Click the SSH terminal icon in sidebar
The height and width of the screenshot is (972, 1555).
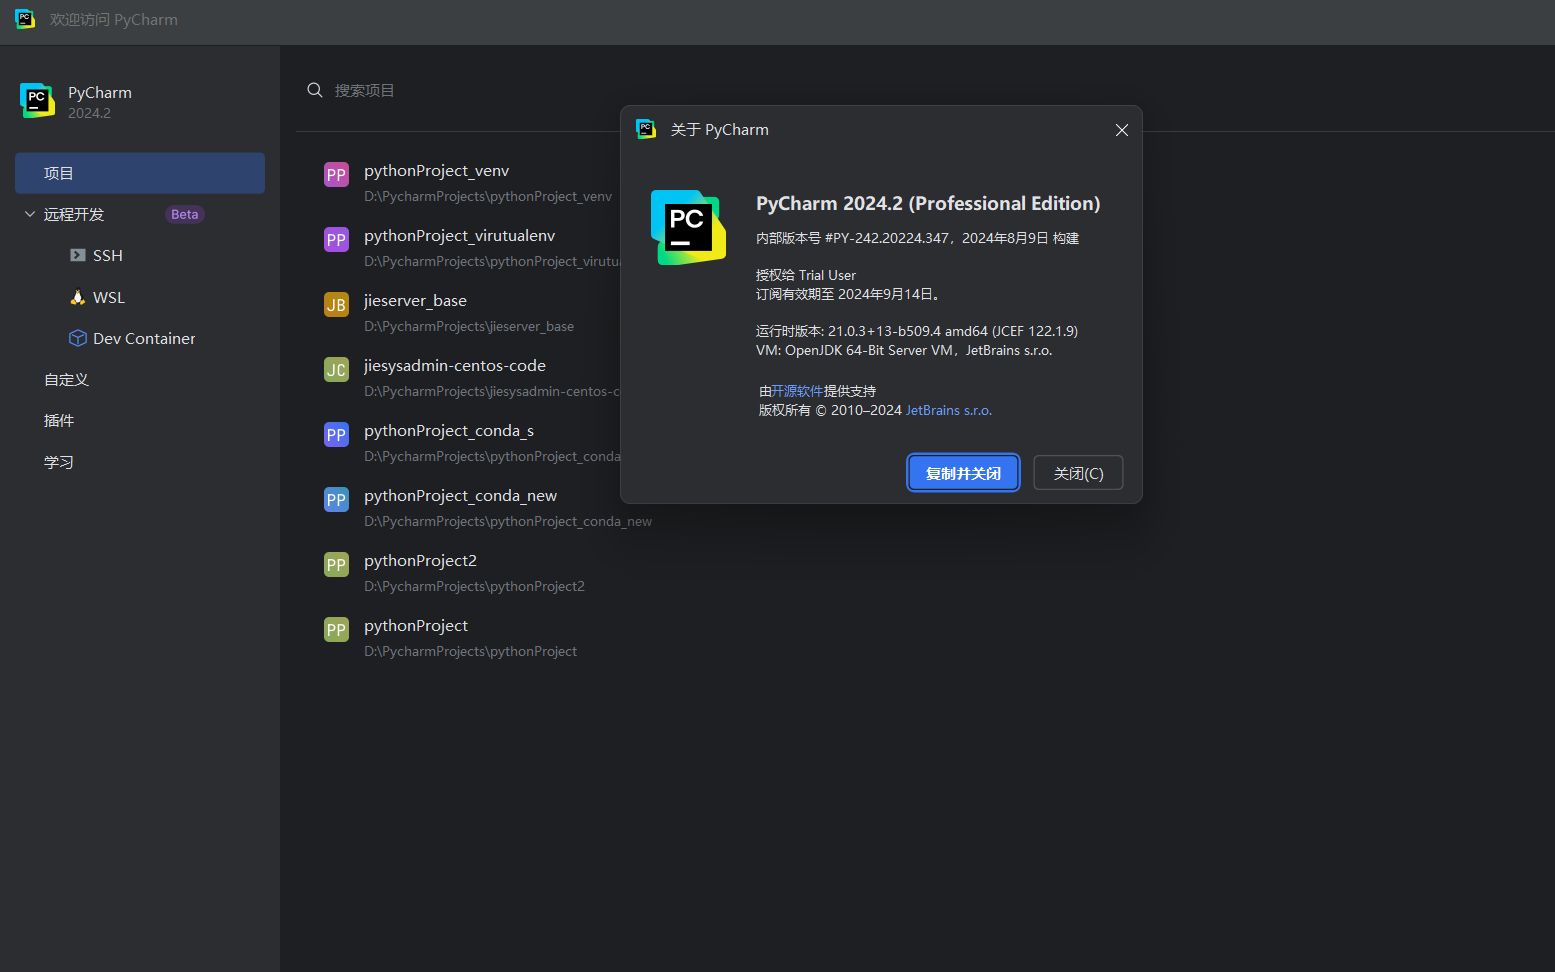(x=77, y=255)
